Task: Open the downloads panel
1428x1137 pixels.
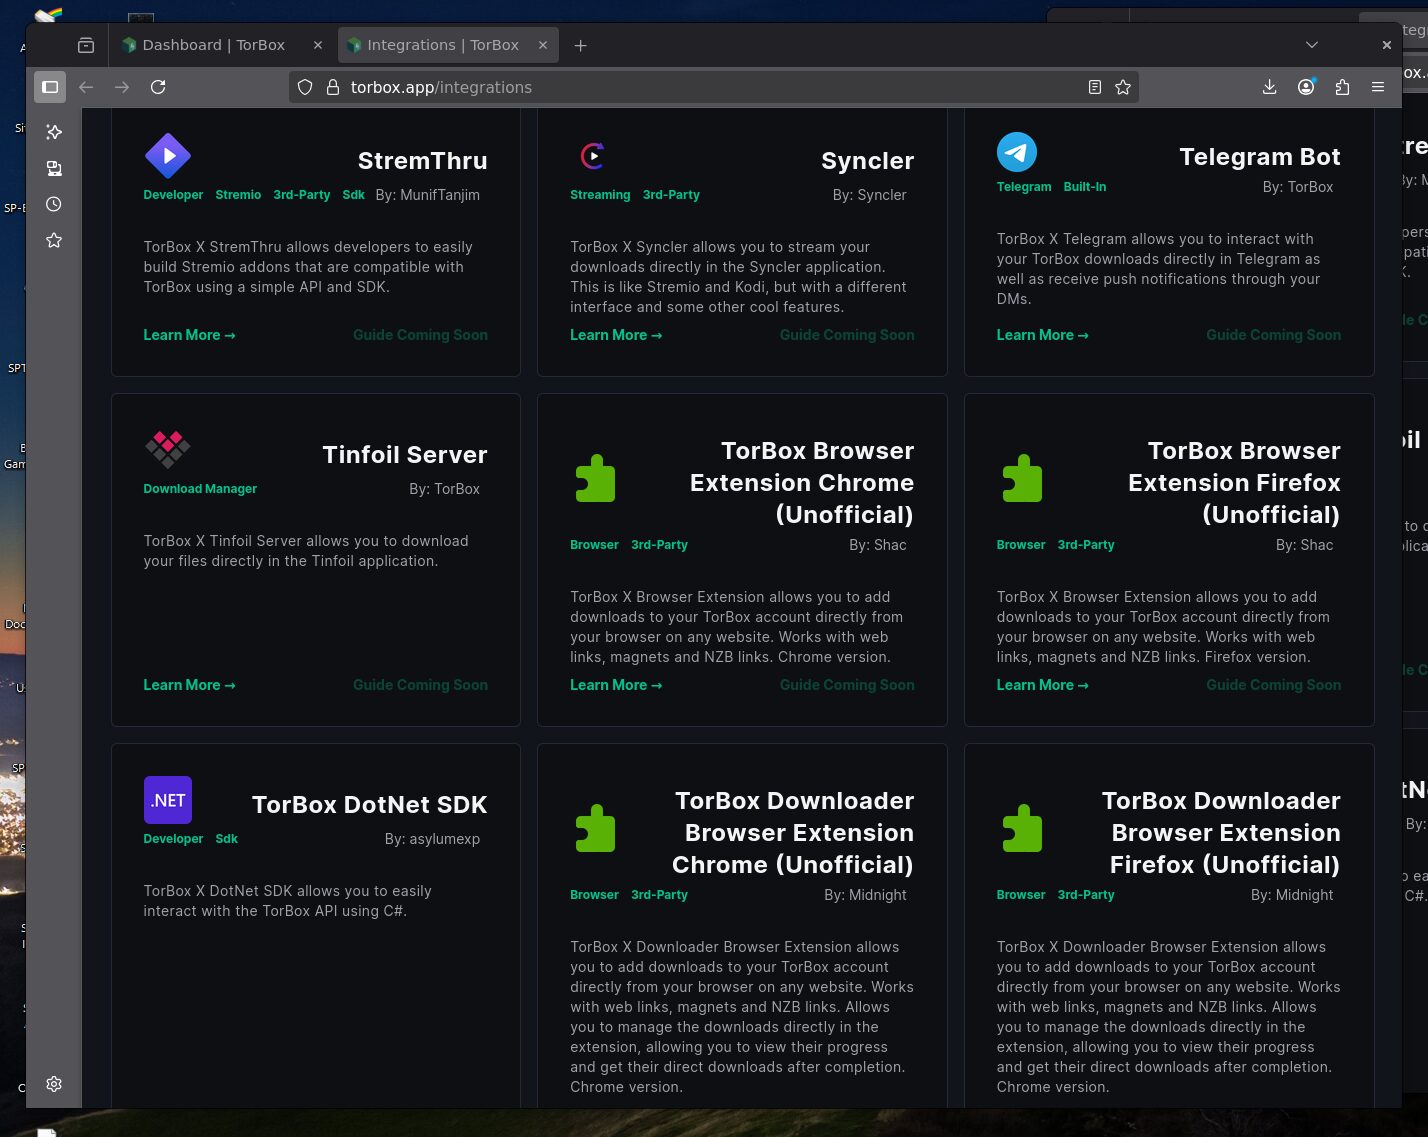Action: click(x=1269, y=87)
